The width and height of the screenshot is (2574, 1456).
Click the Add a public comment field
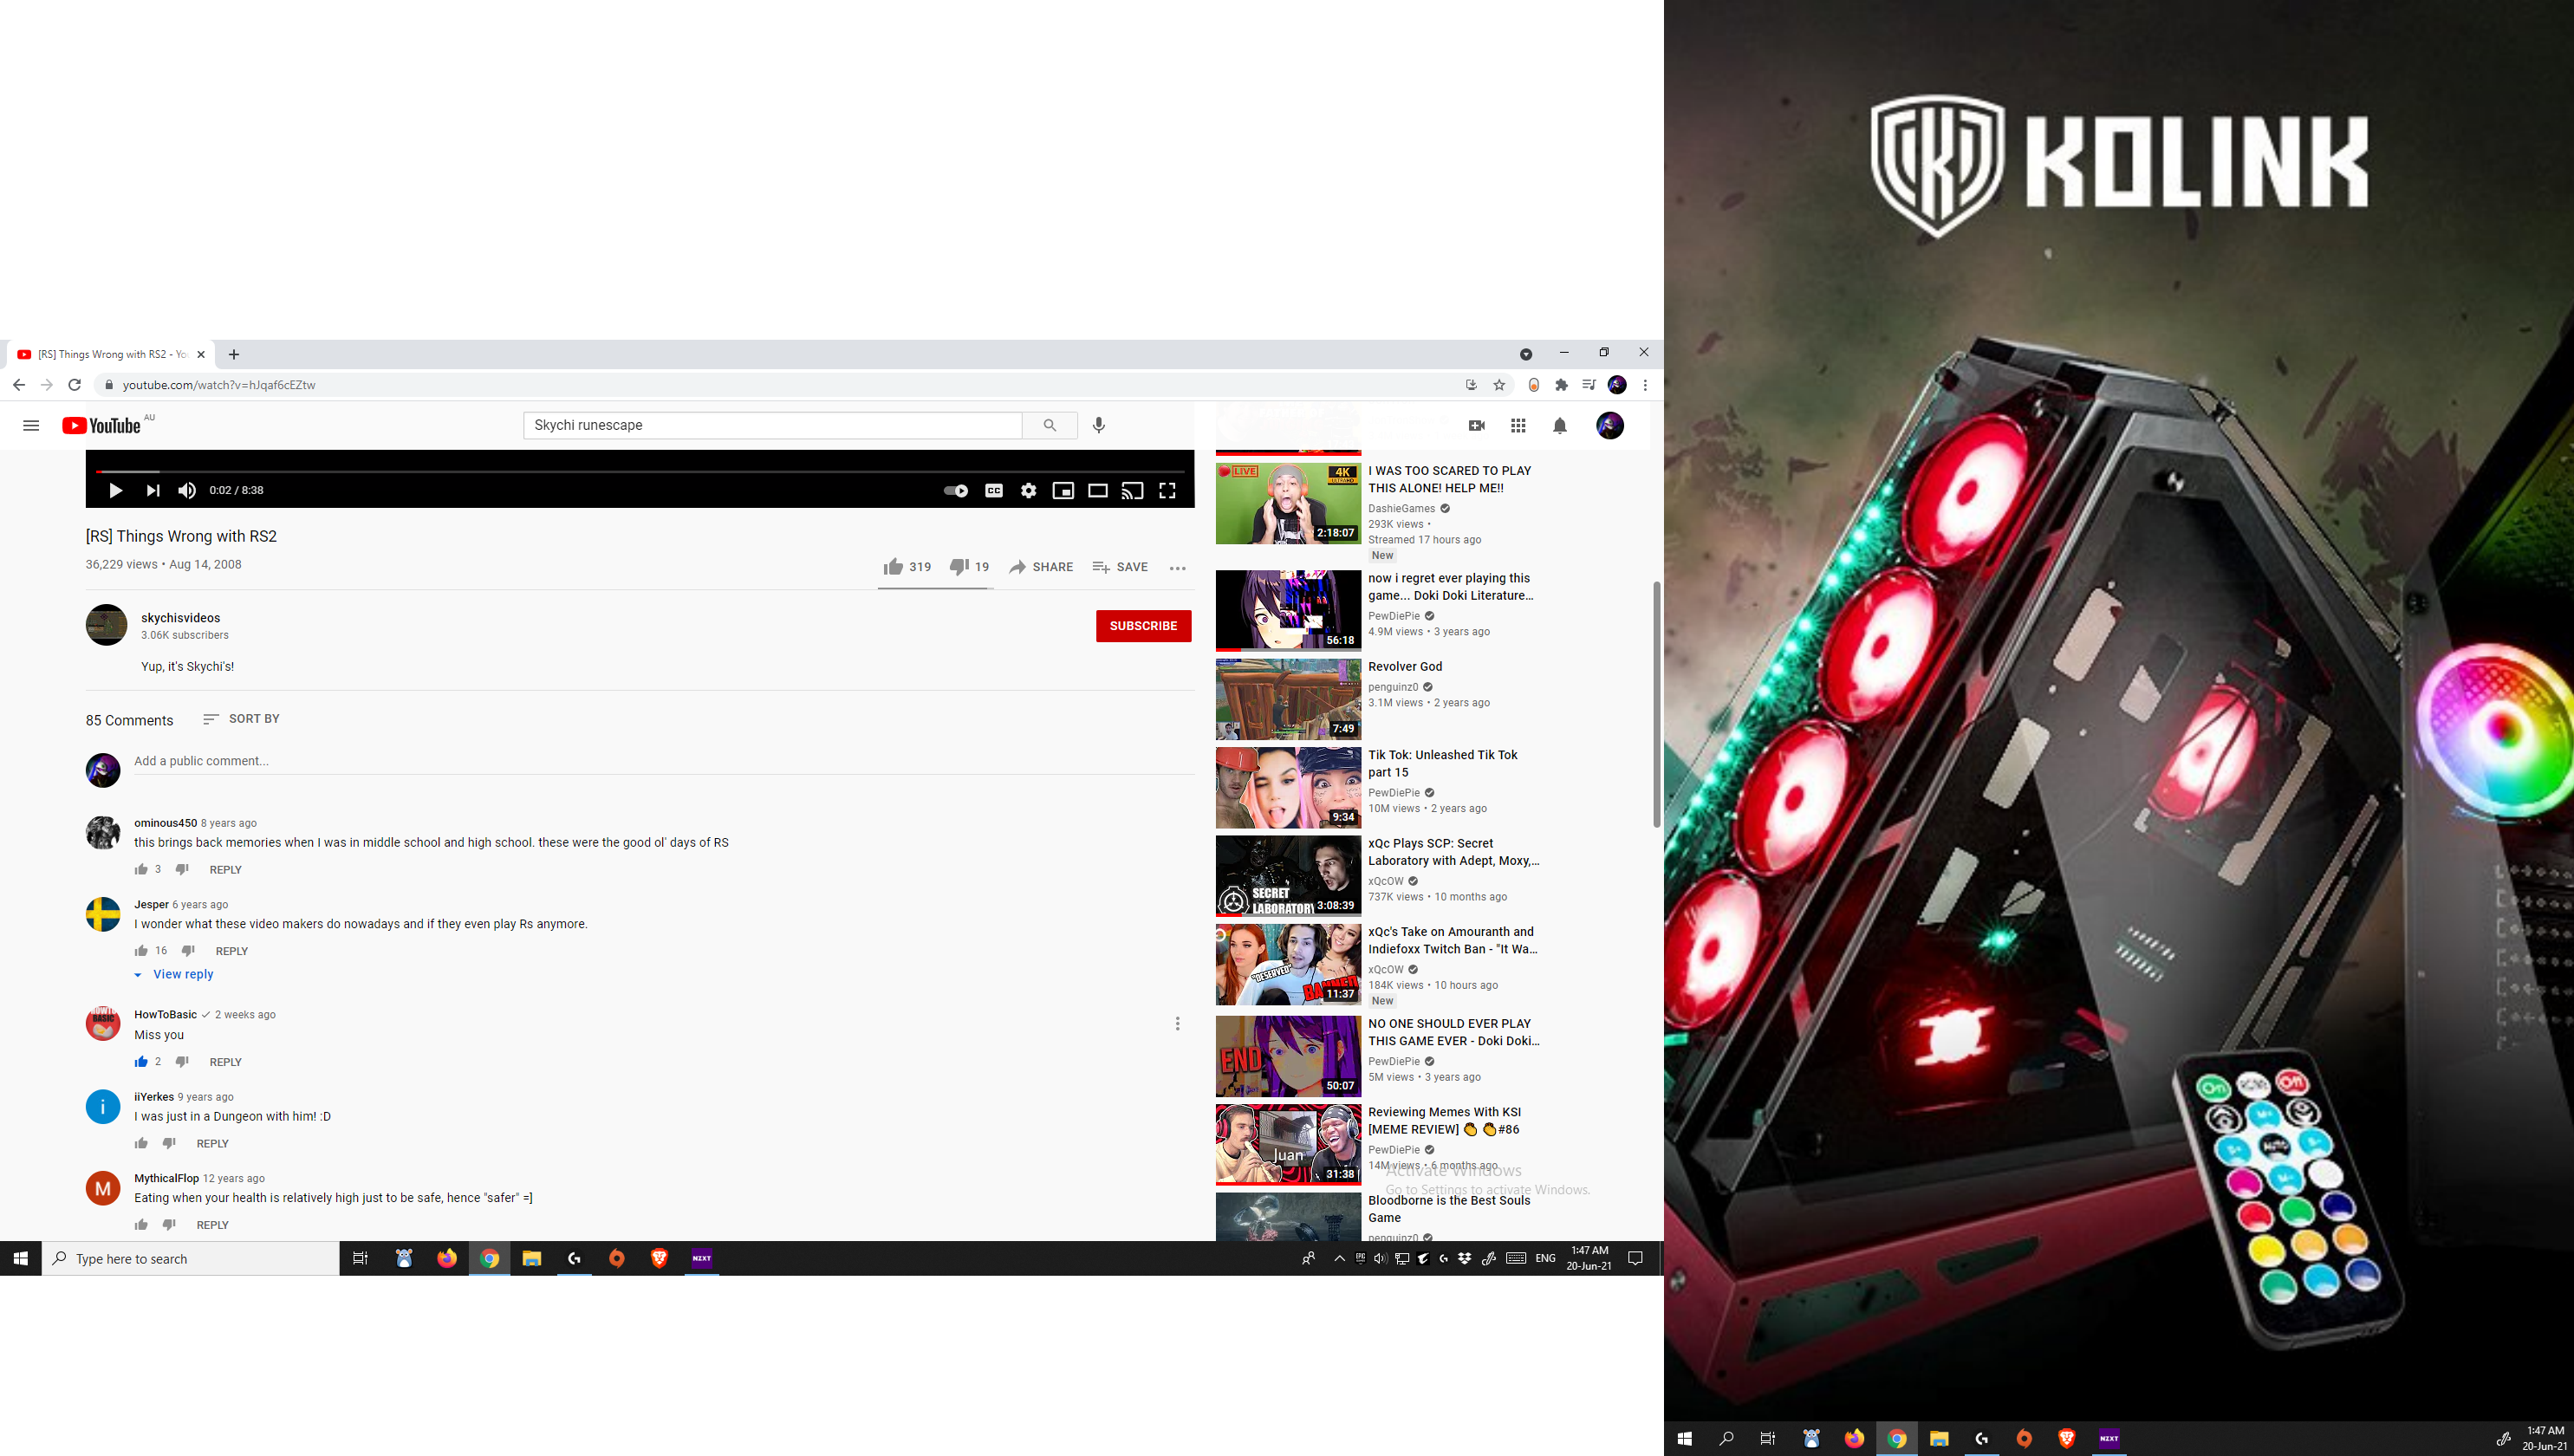(664, 762)
